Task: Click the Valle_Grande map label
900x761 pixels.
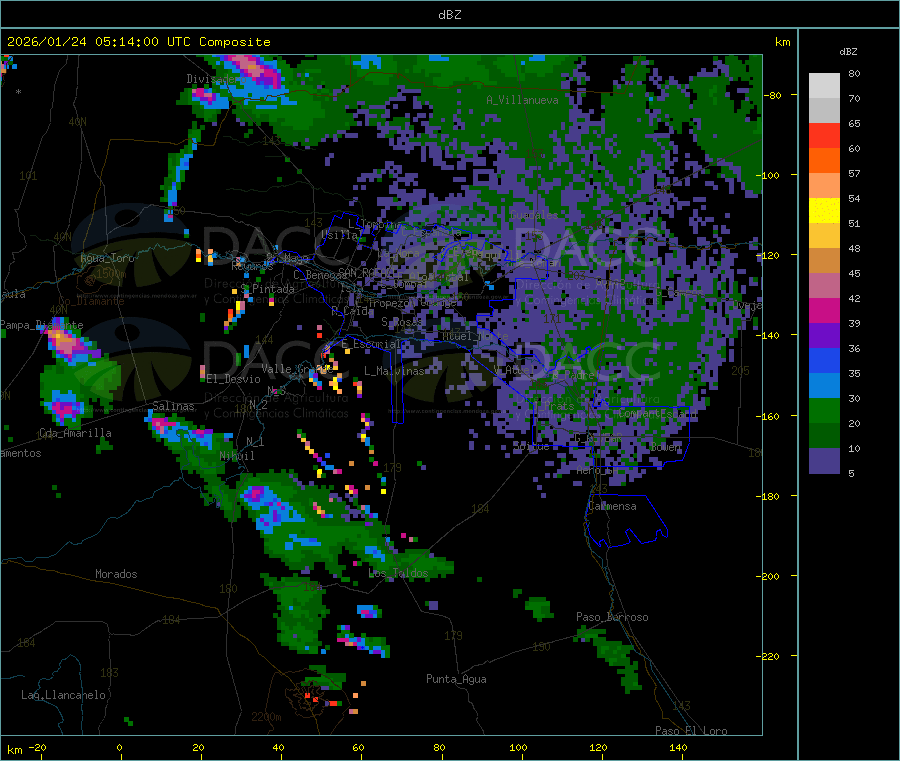Action: tap(297, 369)
